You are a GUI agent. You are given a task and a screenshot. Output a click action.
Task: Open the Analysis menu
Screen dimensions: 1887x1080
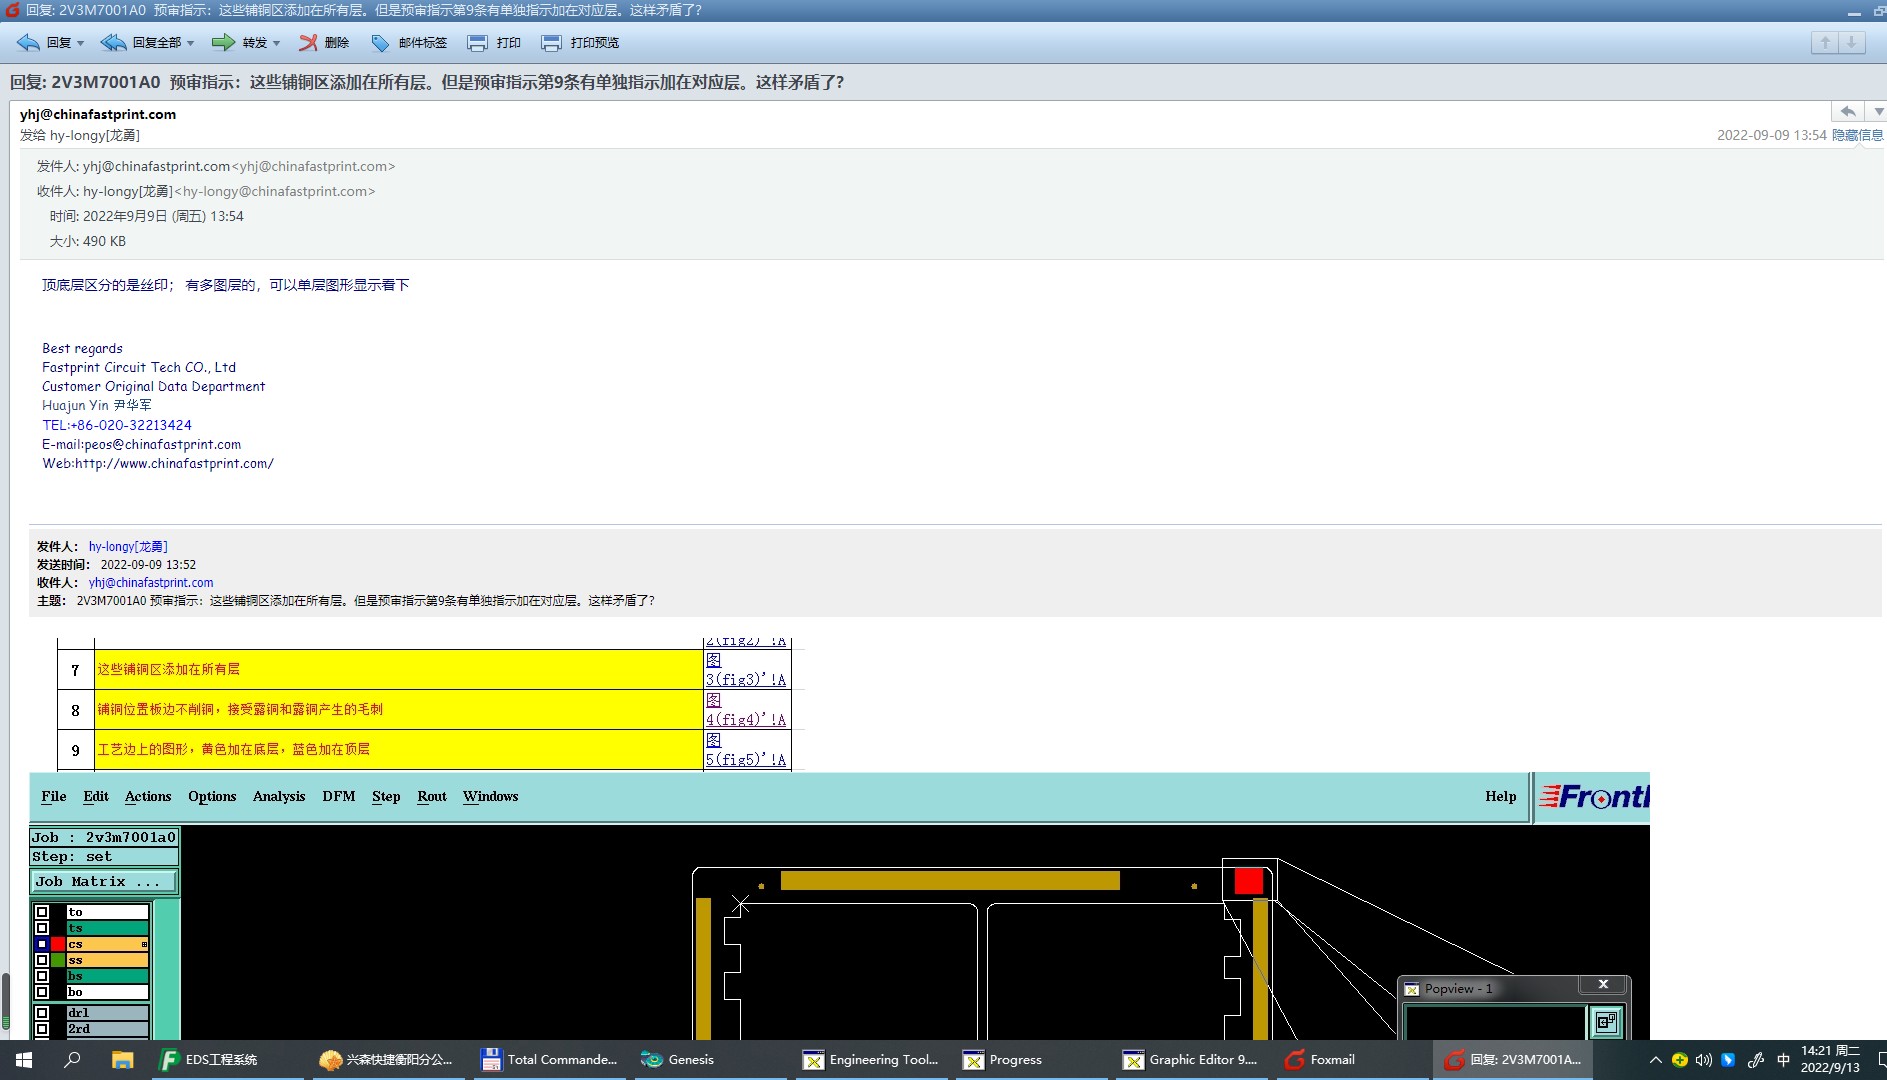279,796
